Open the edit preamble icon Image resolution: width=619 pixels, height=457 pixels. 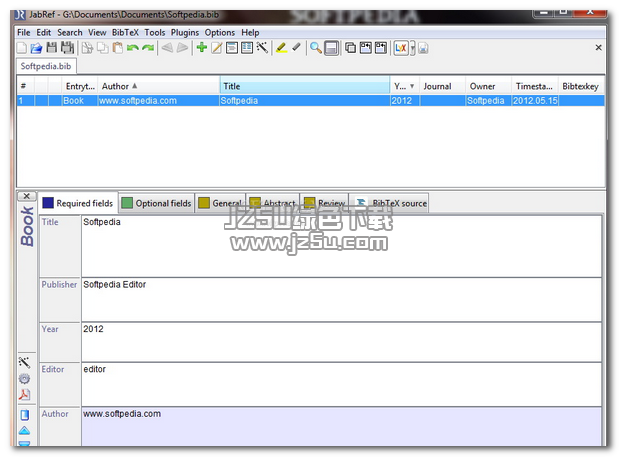[x=232, y=48]
